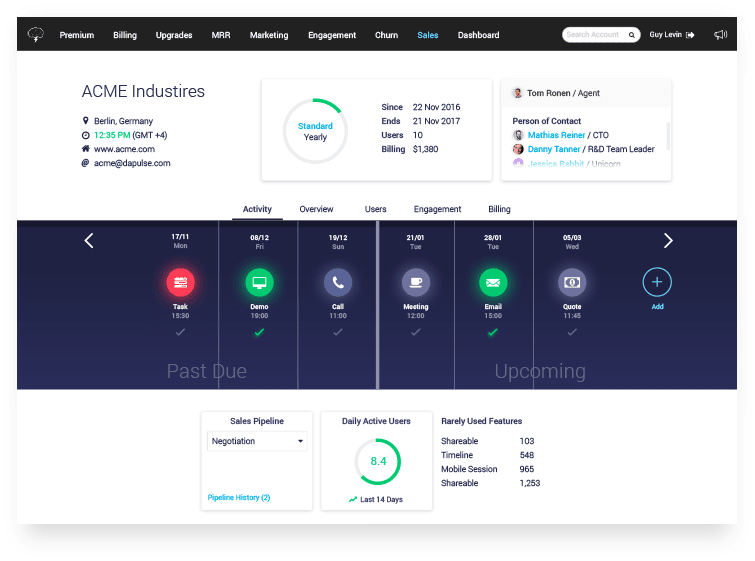Switch to the Activity tab
Screen dimensions: 755x561
(x=257, y=209)
